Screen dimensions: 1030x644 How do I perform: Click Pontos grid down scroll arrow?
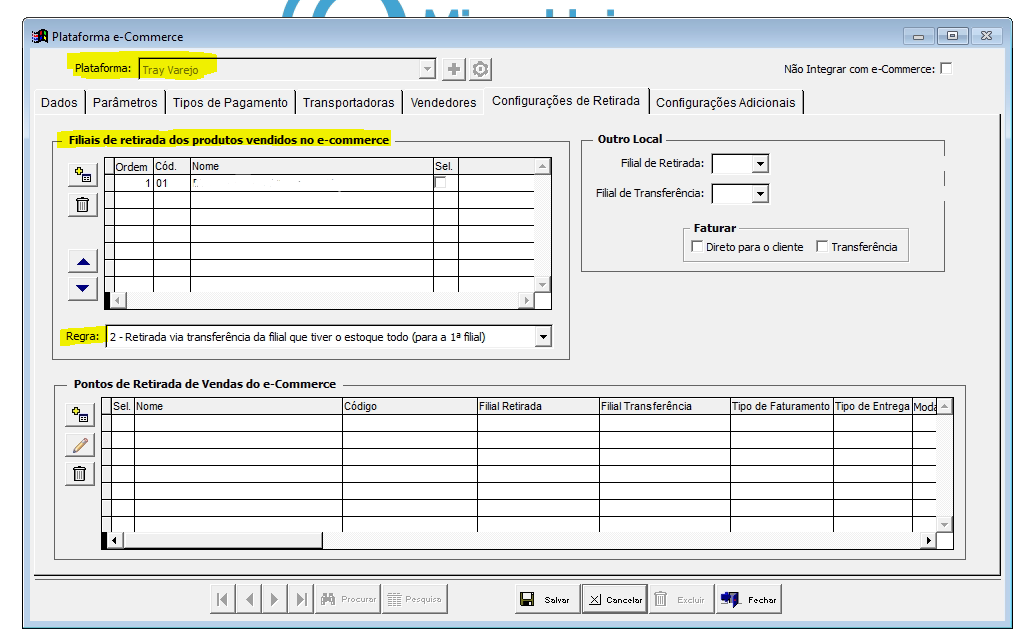945,524
